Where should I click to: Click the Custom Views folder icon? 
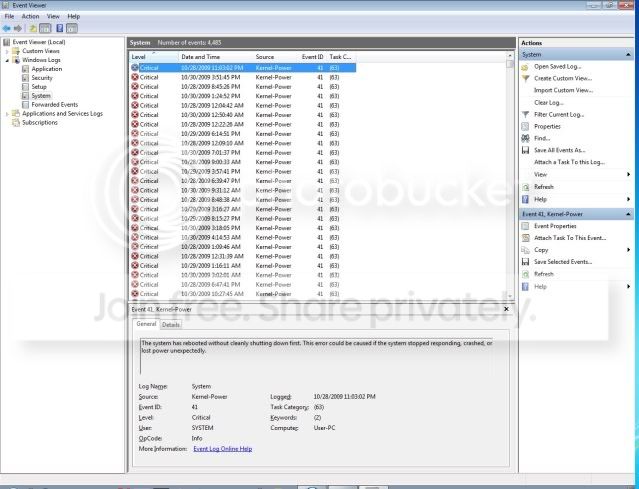coord(16,51)
